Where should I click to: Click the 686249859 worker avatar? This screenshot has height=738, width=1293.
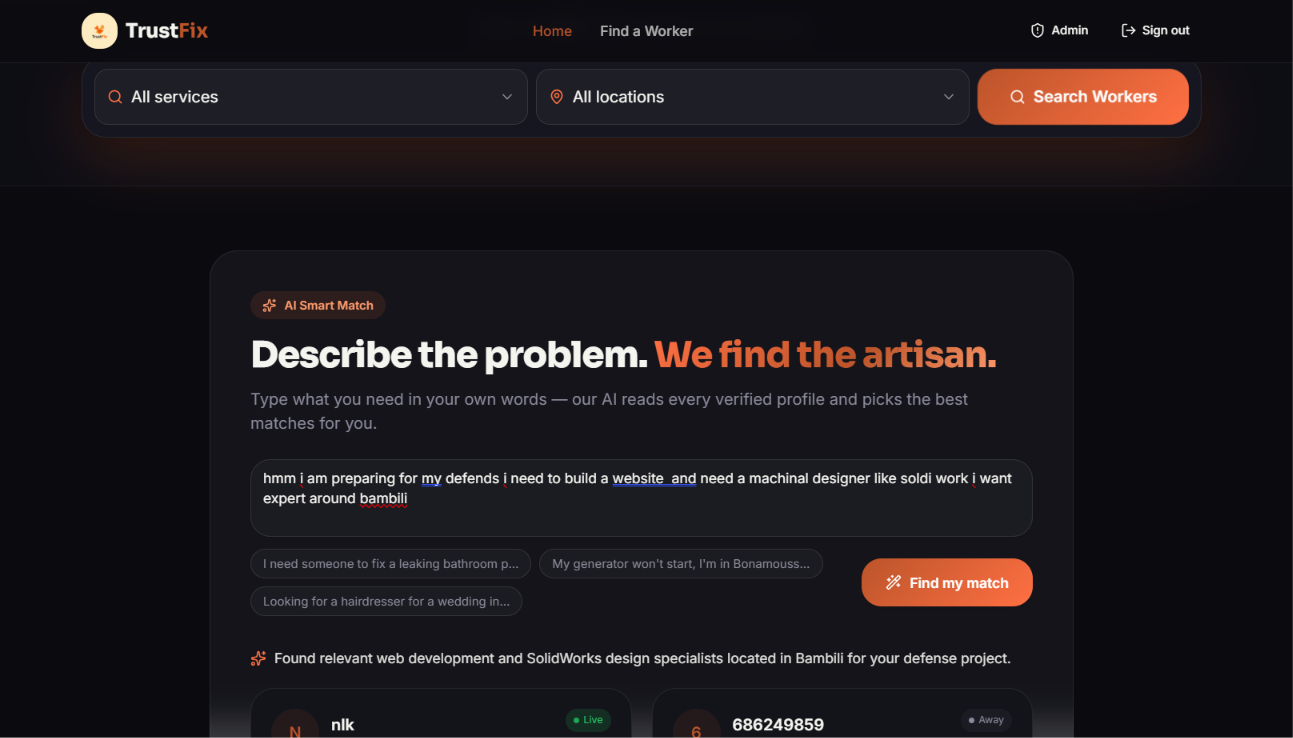[x=697, y=724]
